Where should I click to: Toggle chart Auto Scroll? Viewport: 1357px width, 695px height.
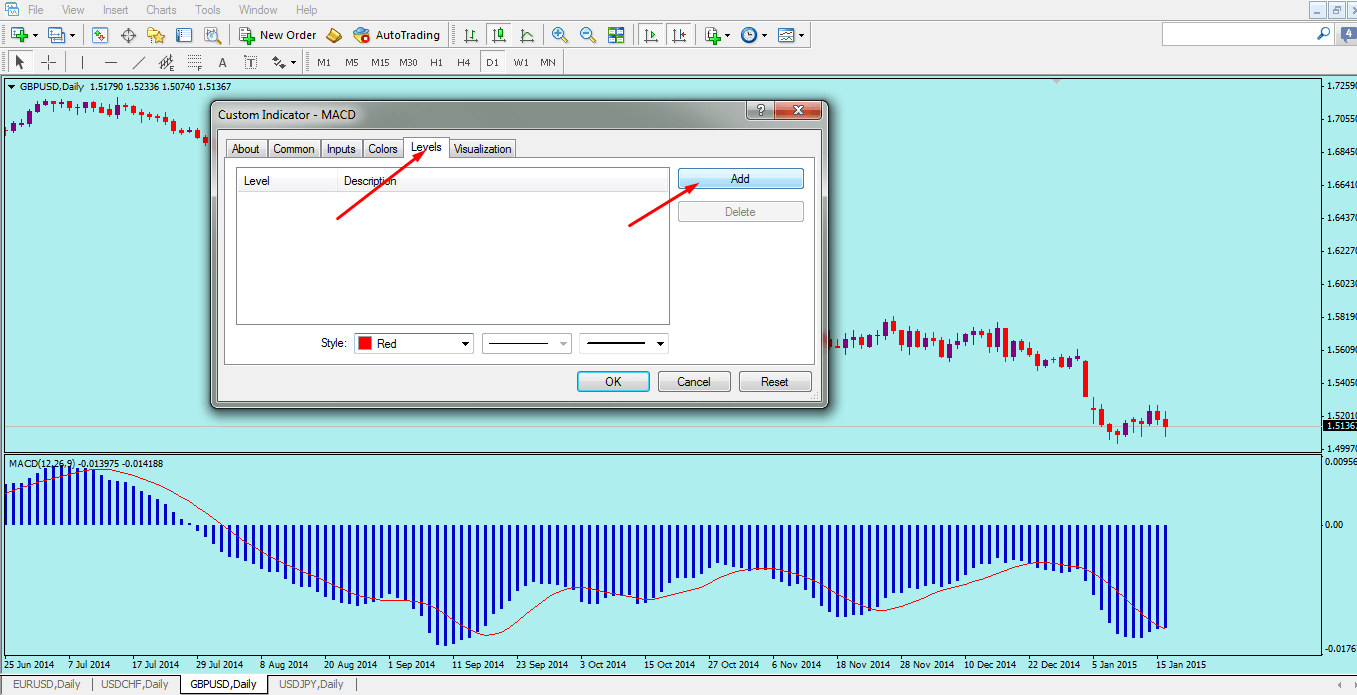(651, 35)
